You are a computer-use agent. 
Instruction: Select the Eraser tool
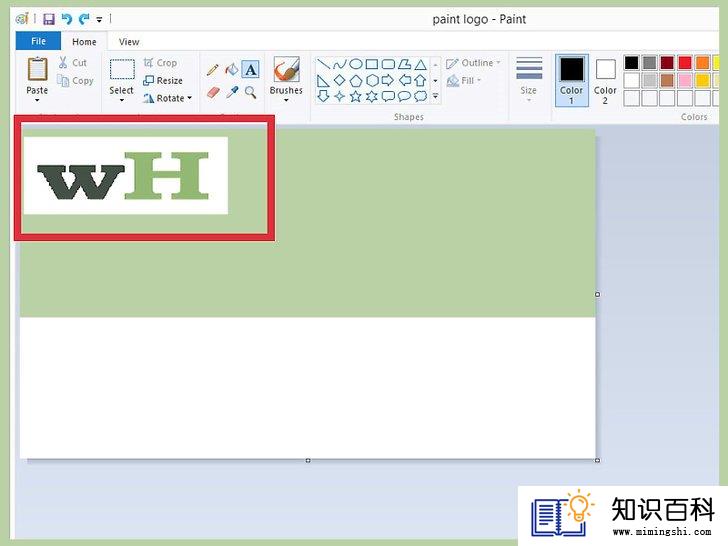[x=213, y=92]
